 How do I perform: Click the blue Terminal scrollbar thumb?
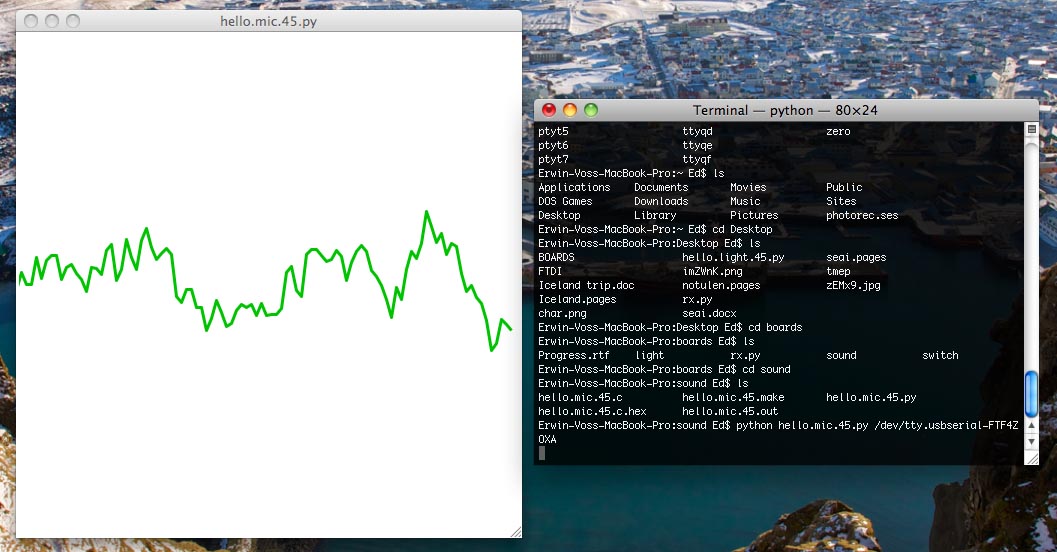1031,394
